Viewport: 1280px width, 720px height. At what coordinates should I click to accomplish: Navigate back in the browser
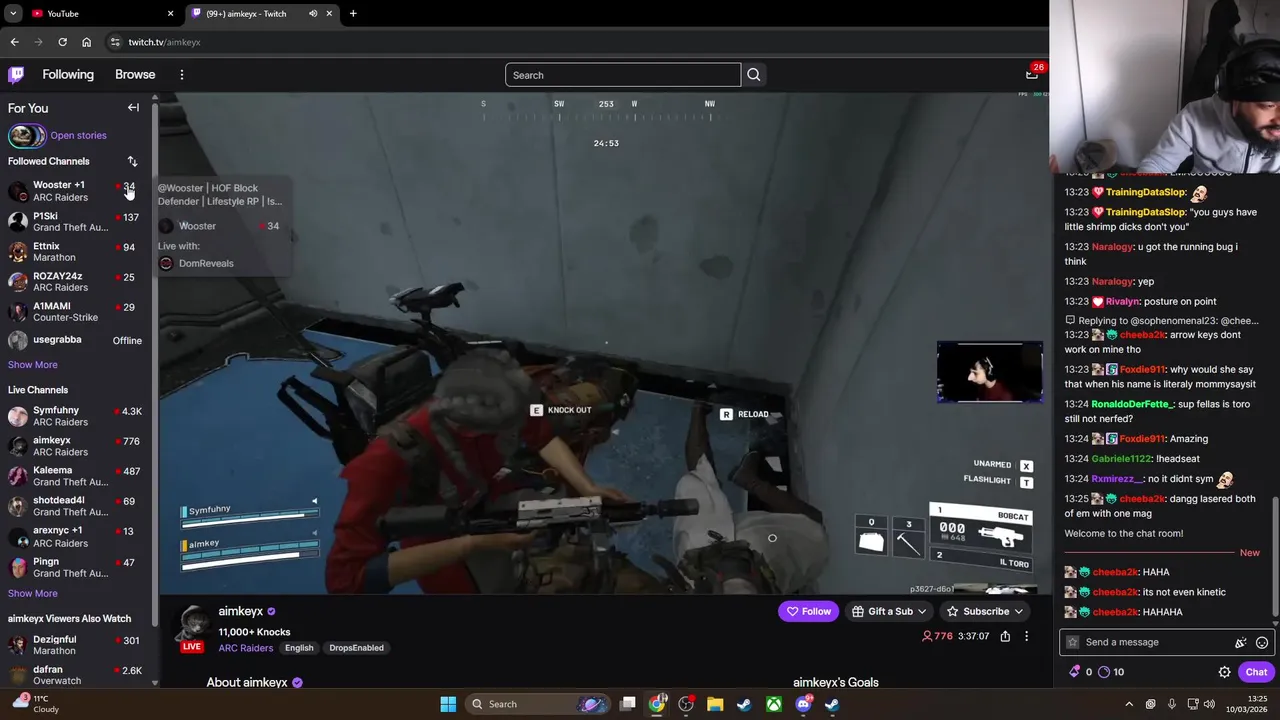coord(14,42)
